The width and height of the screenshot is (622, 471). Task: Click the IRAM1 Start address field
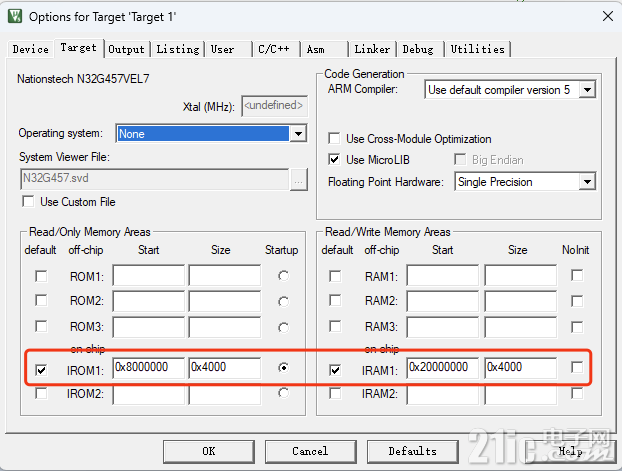[x=443, y=367]
